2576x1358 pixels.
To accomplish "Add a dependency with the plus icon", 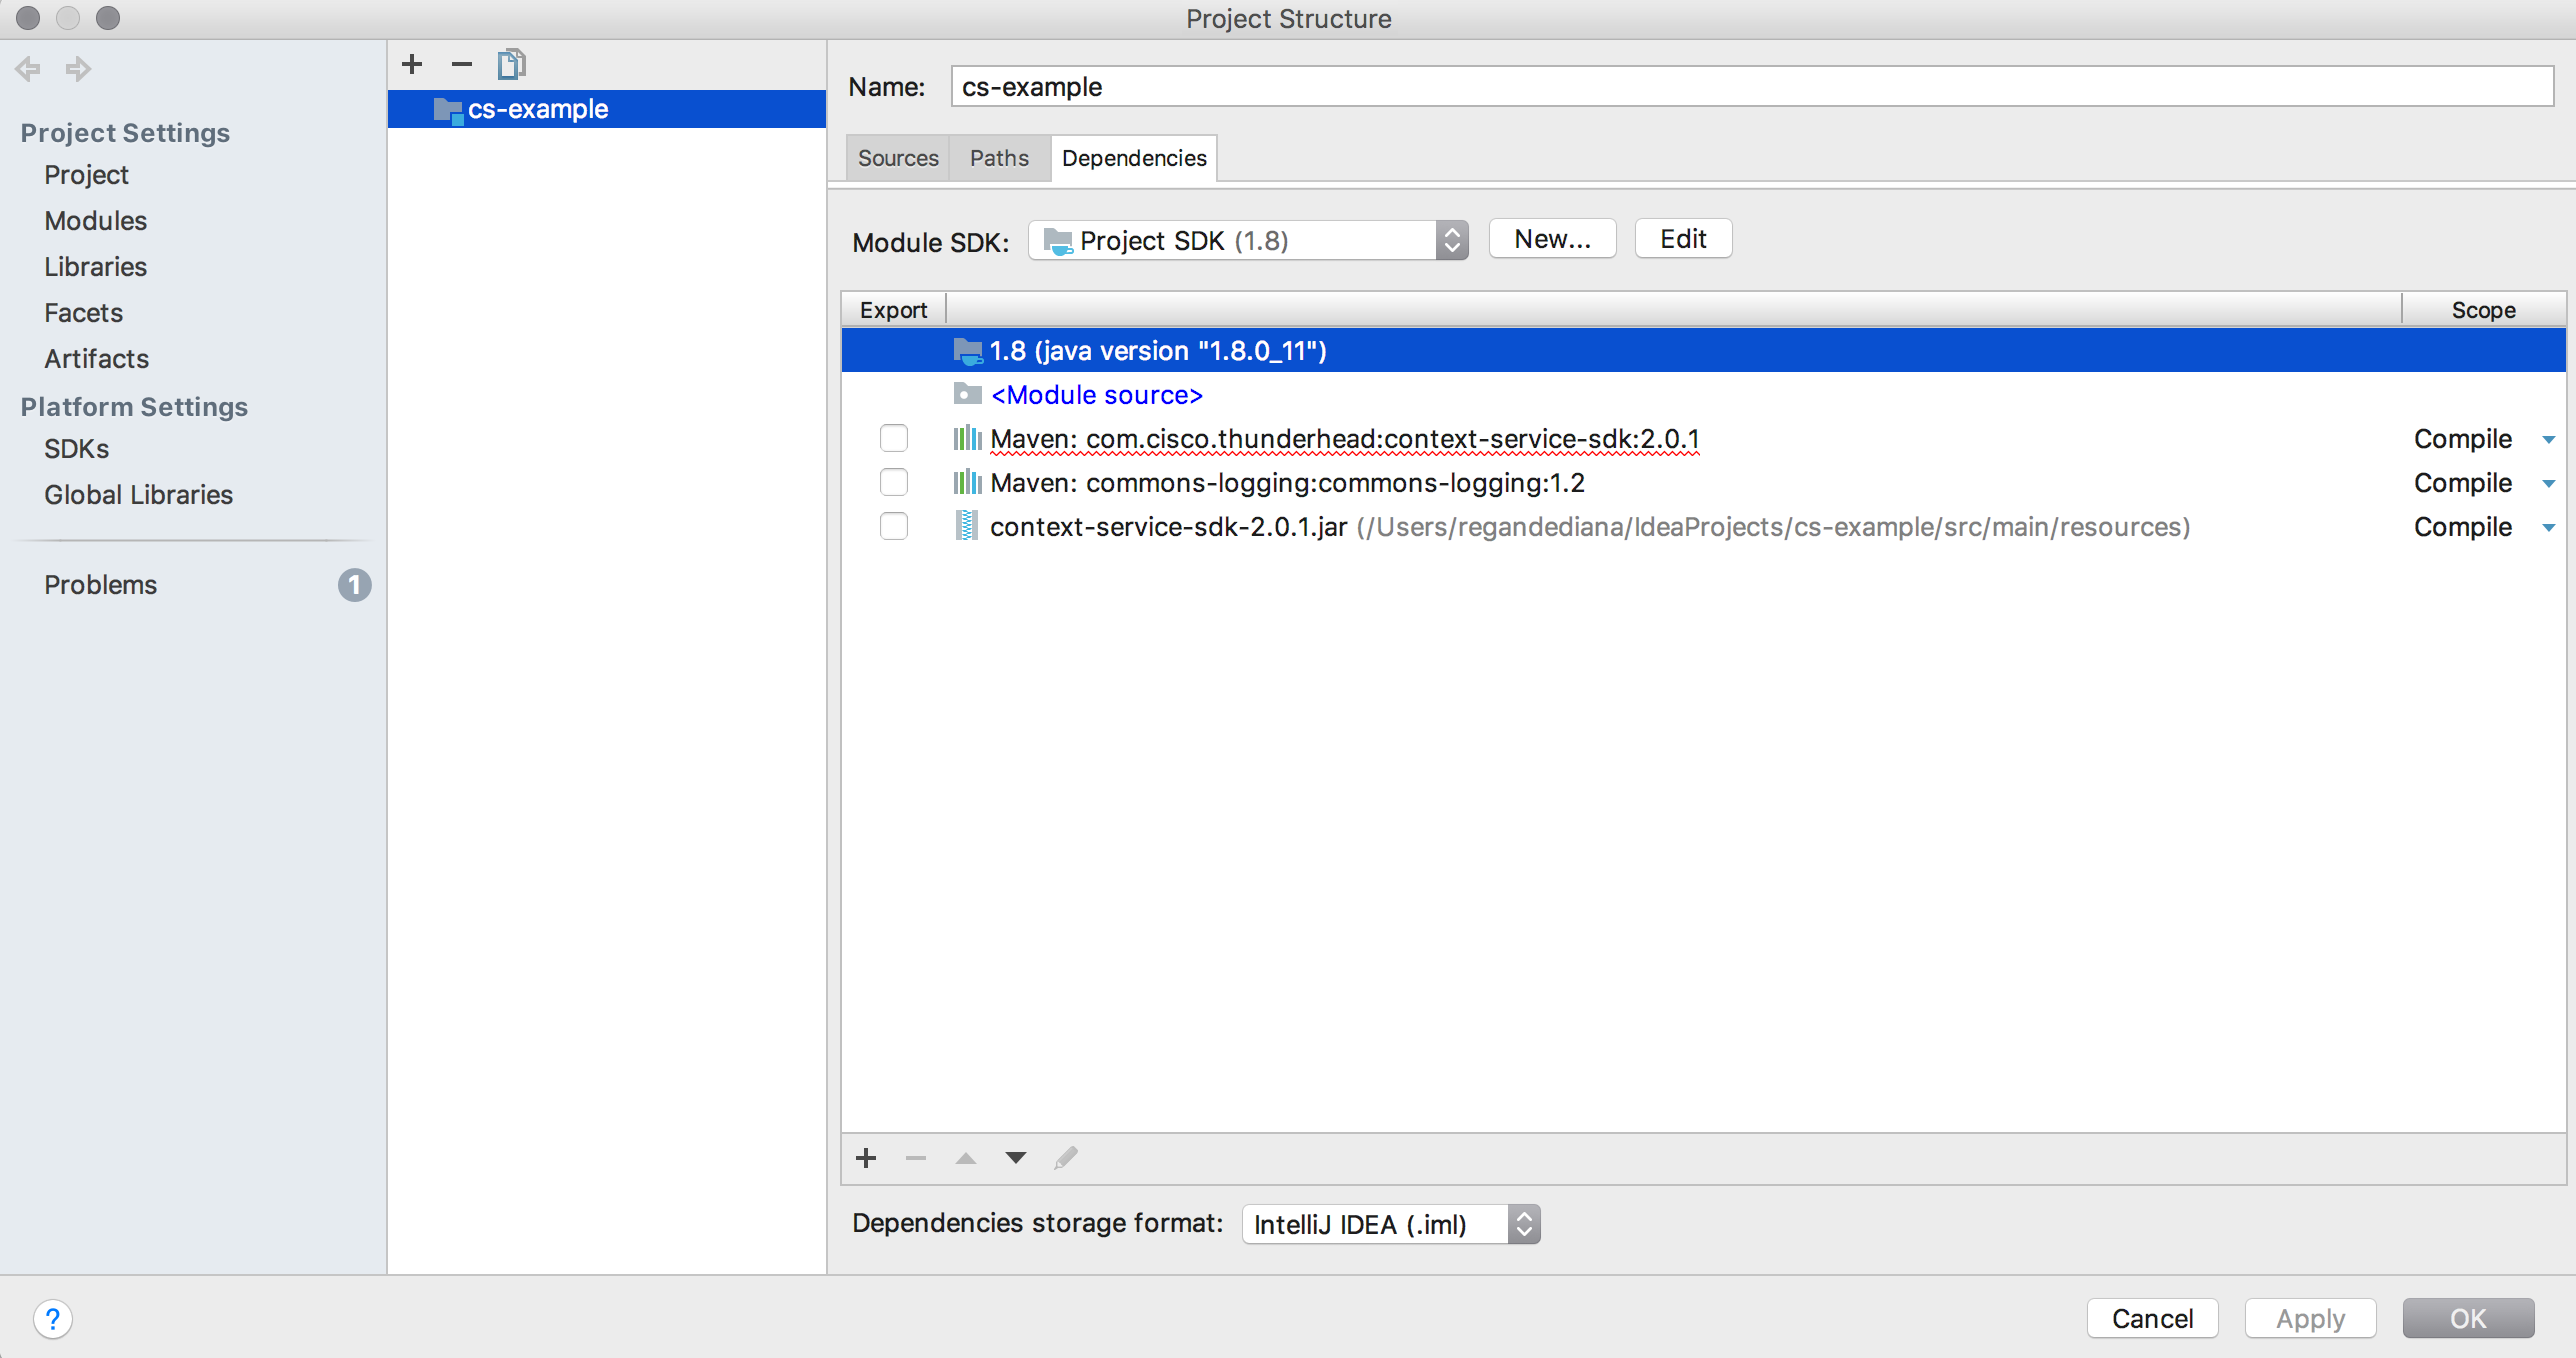I will (x=866, y=1158).
